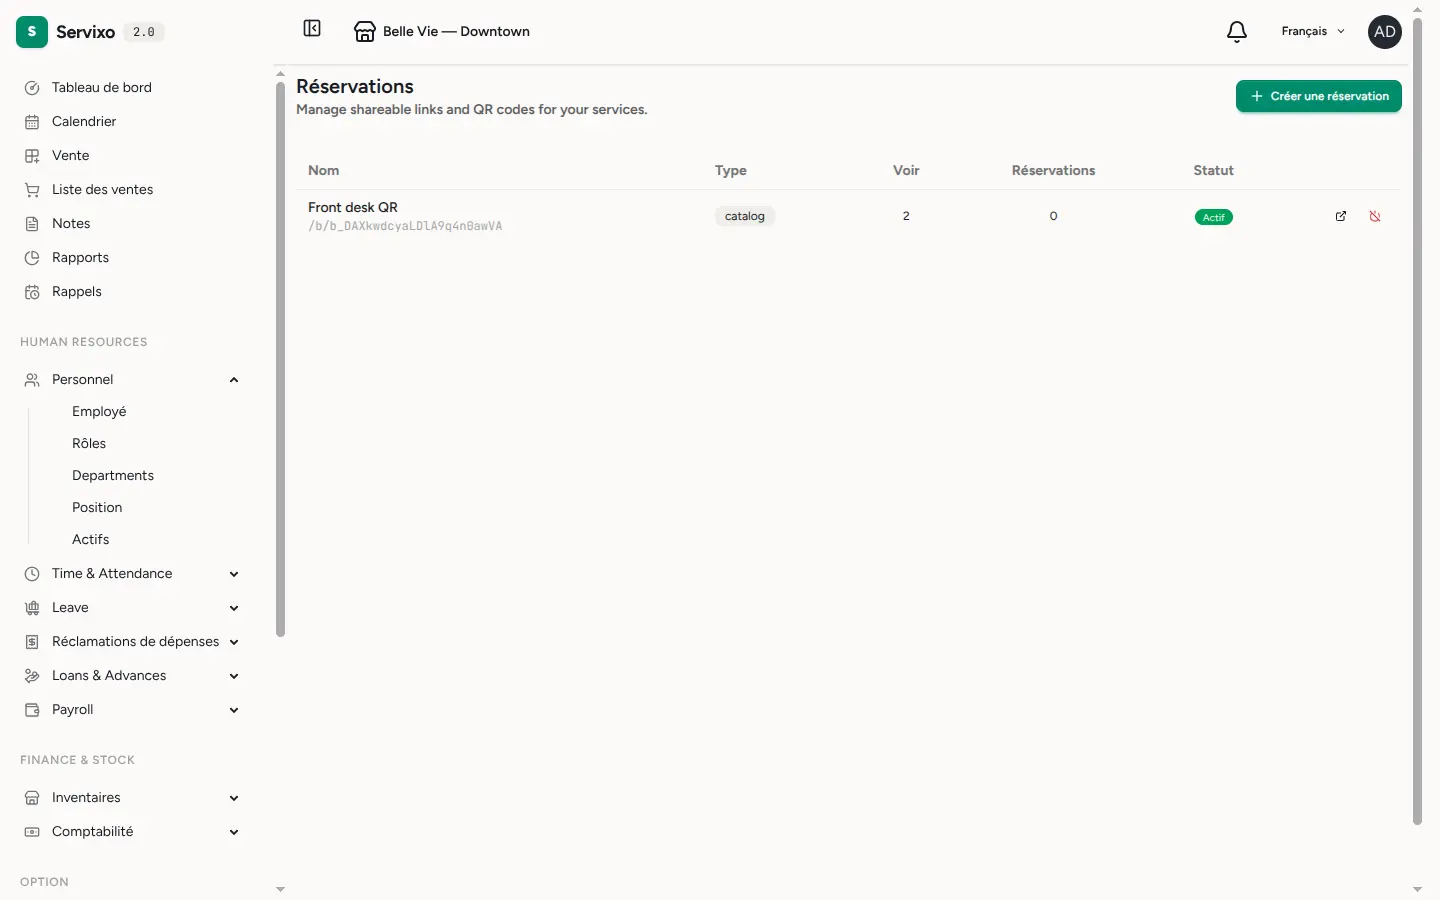Click the Servixo logo icon
The image size is (1440, 900).
point(32,32)
